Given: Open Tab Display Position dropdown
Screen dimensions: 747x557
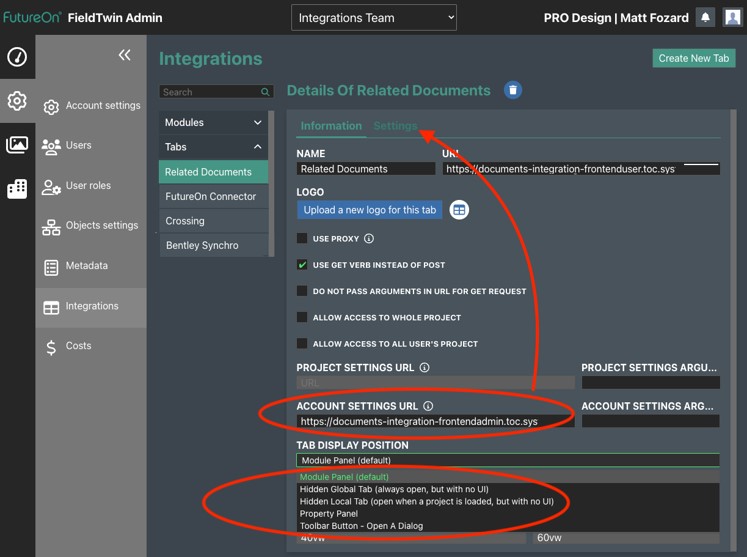Looking at the screenshot, I should point(508,460).
